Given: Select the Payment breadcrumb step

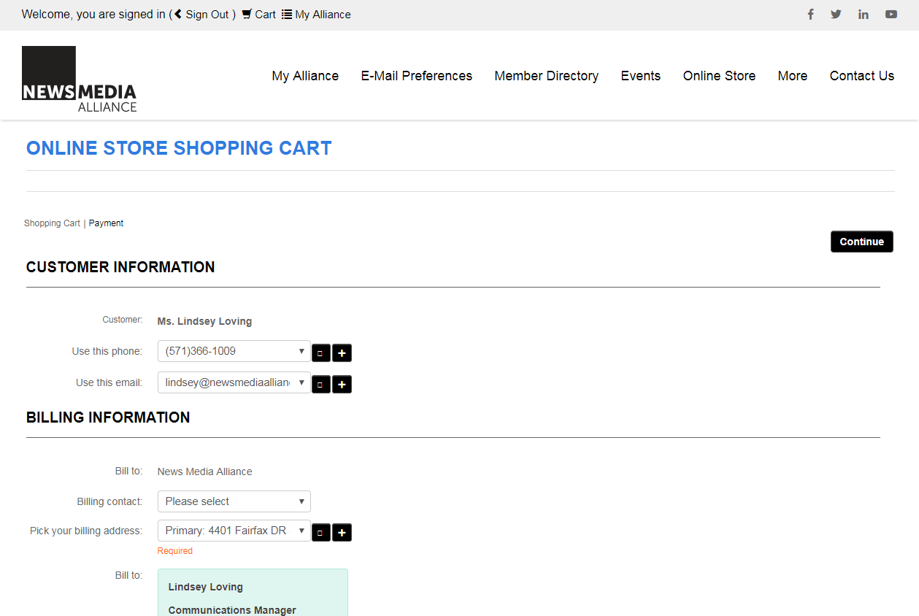Looking at the screenshot, I should (x=106, y=223).
